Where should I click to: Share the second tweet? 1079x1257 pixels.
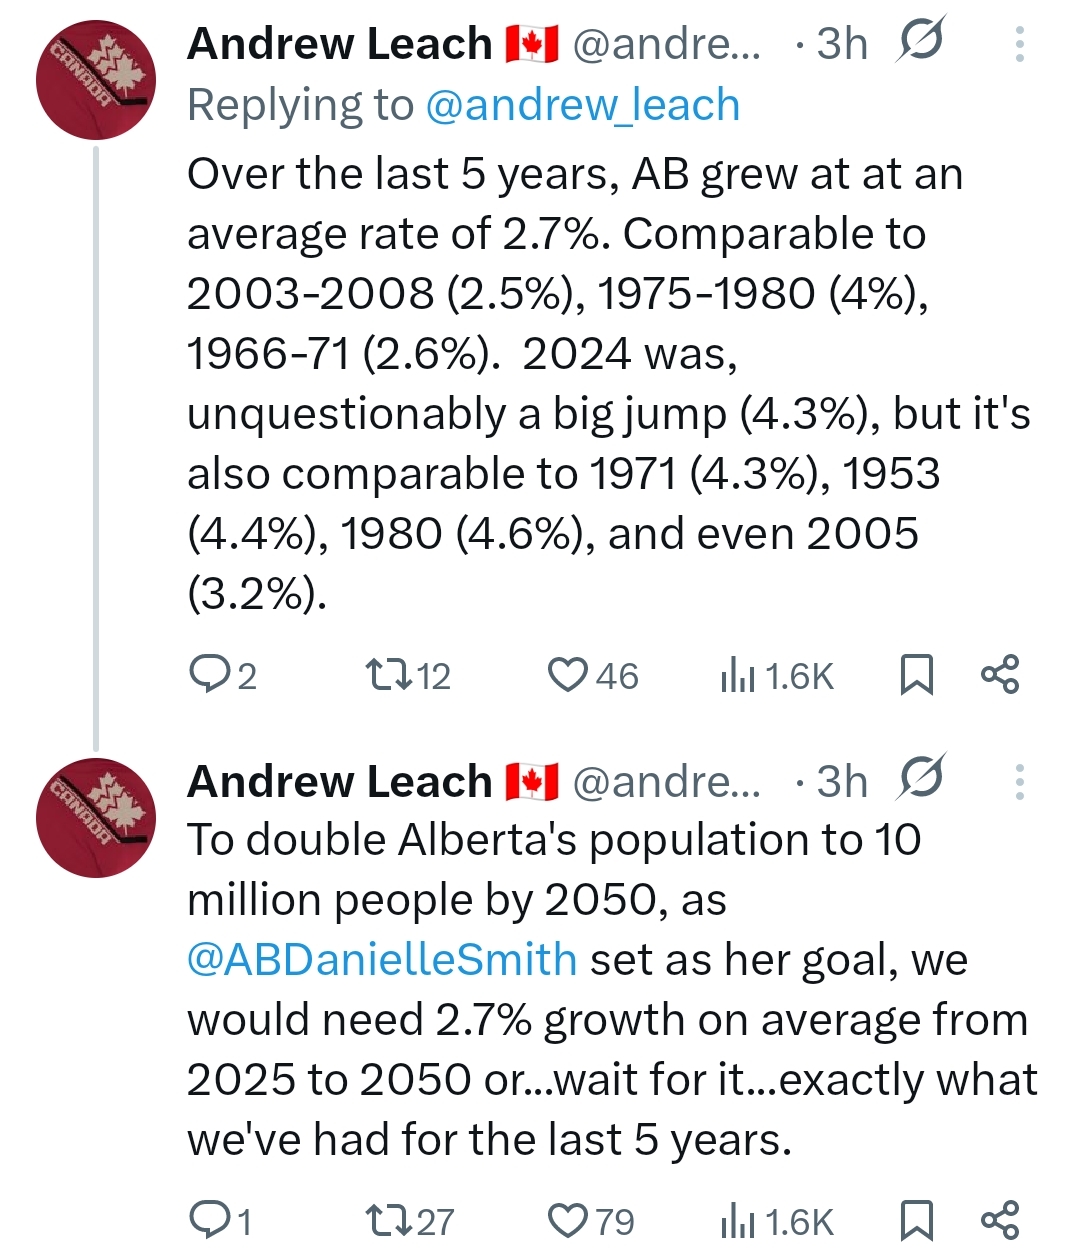click(999, 1220)
